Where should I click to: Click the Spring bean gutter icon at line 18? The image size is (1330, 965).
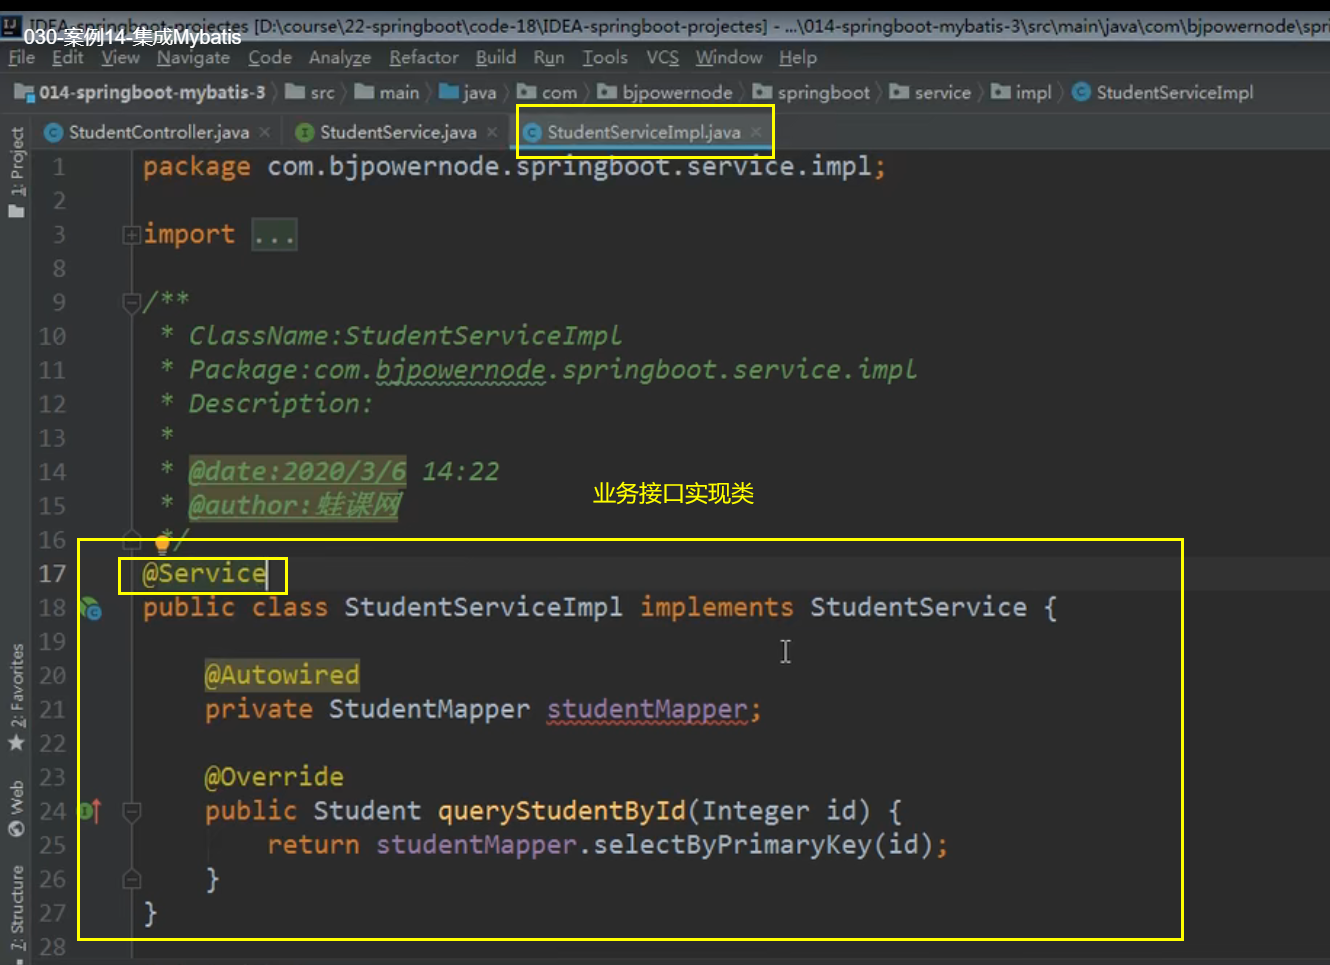[91, 608]
